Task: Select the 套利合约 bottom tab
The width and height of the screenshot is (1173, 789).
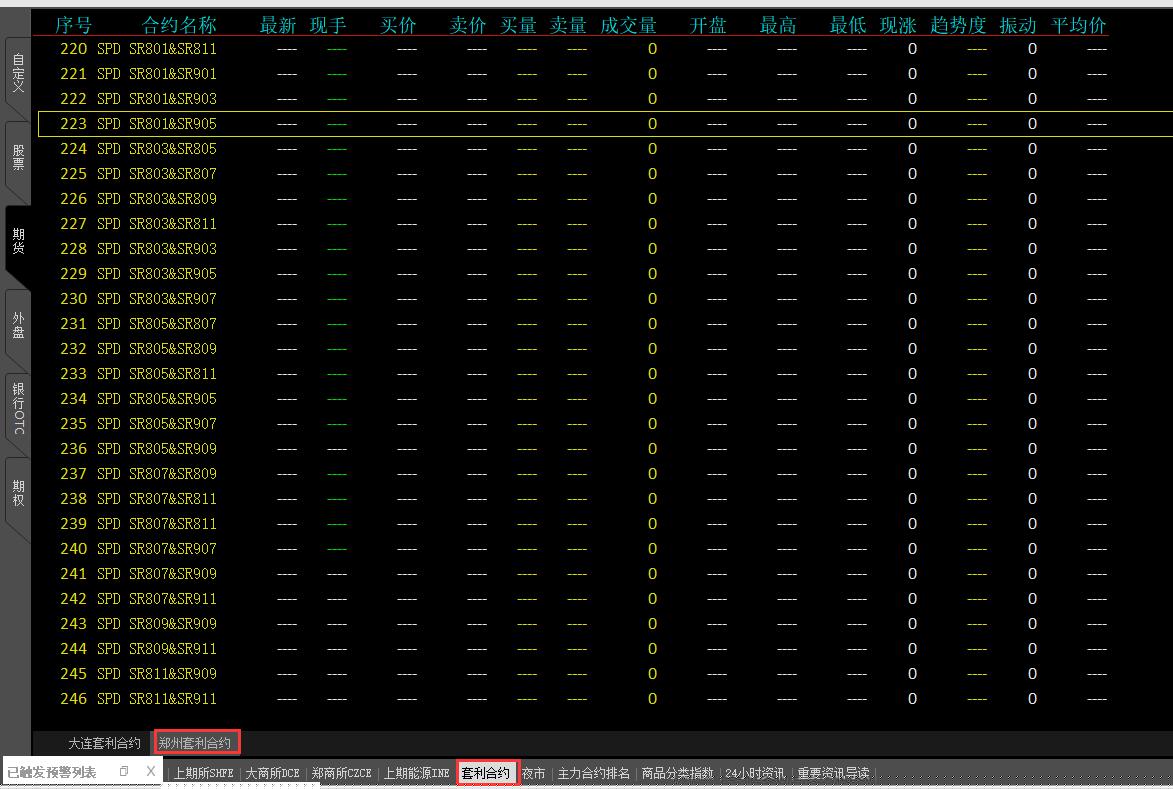Action: coord(486,773)
